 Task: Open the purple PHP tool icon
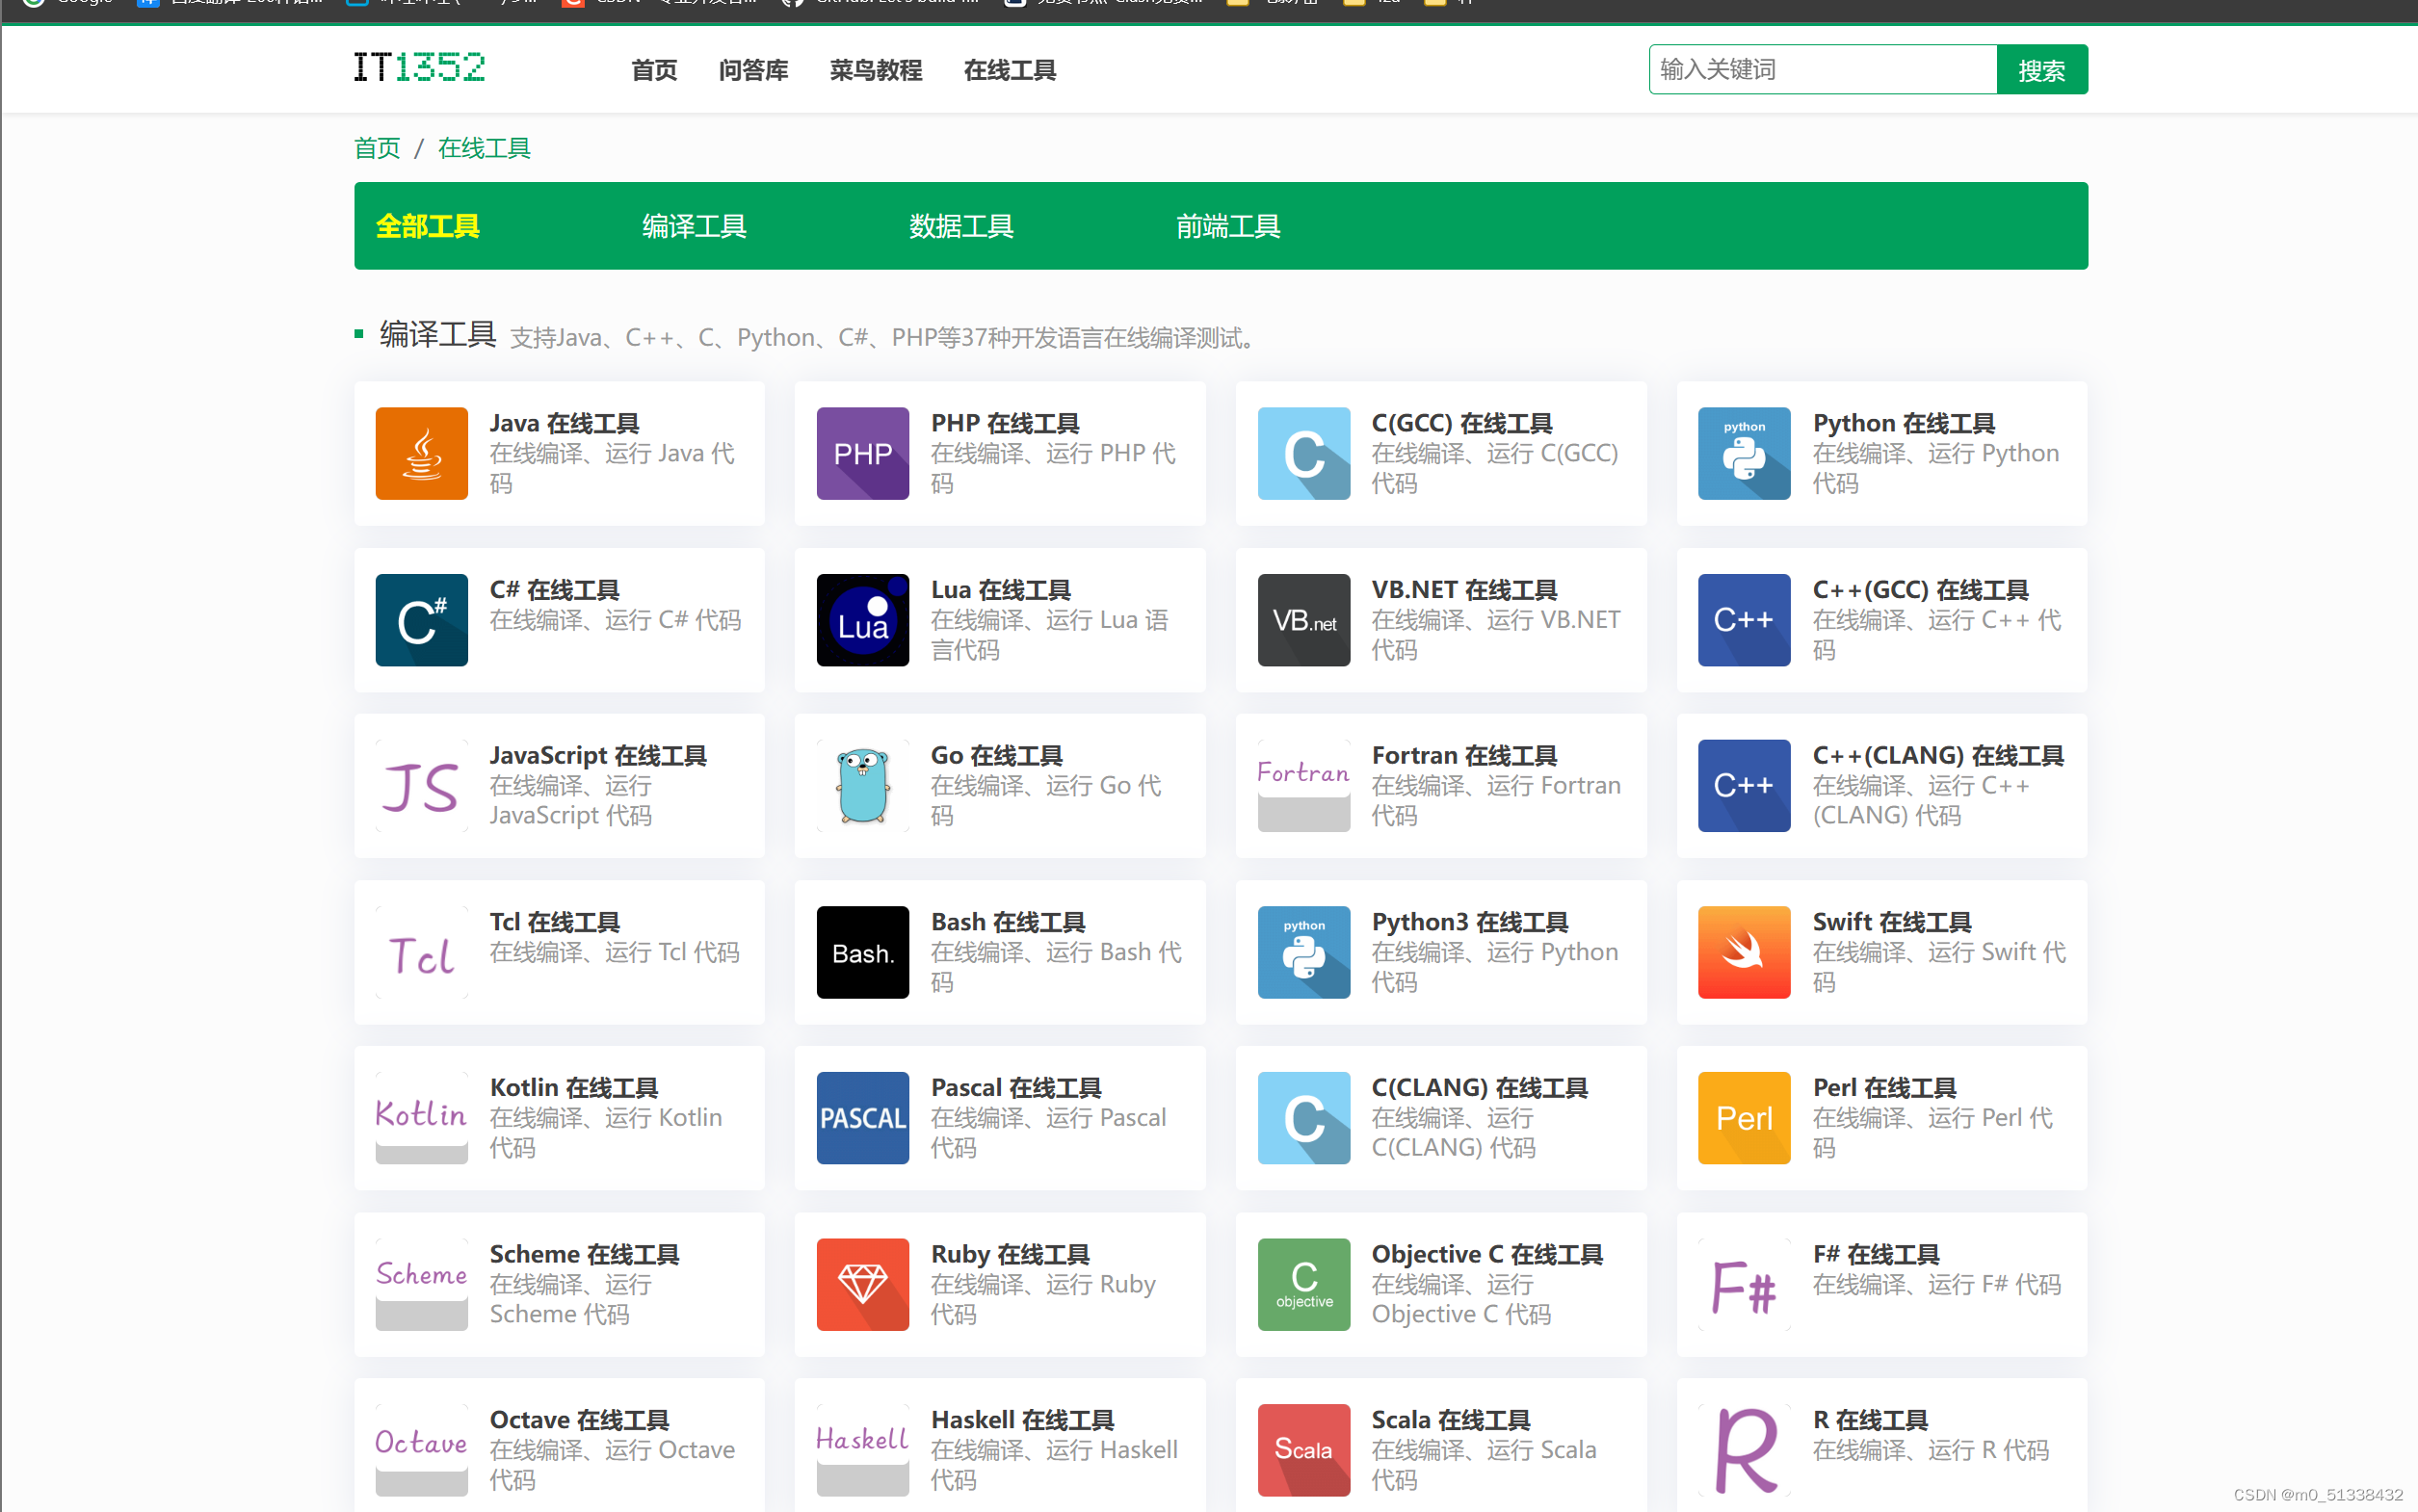click(862, 453)
